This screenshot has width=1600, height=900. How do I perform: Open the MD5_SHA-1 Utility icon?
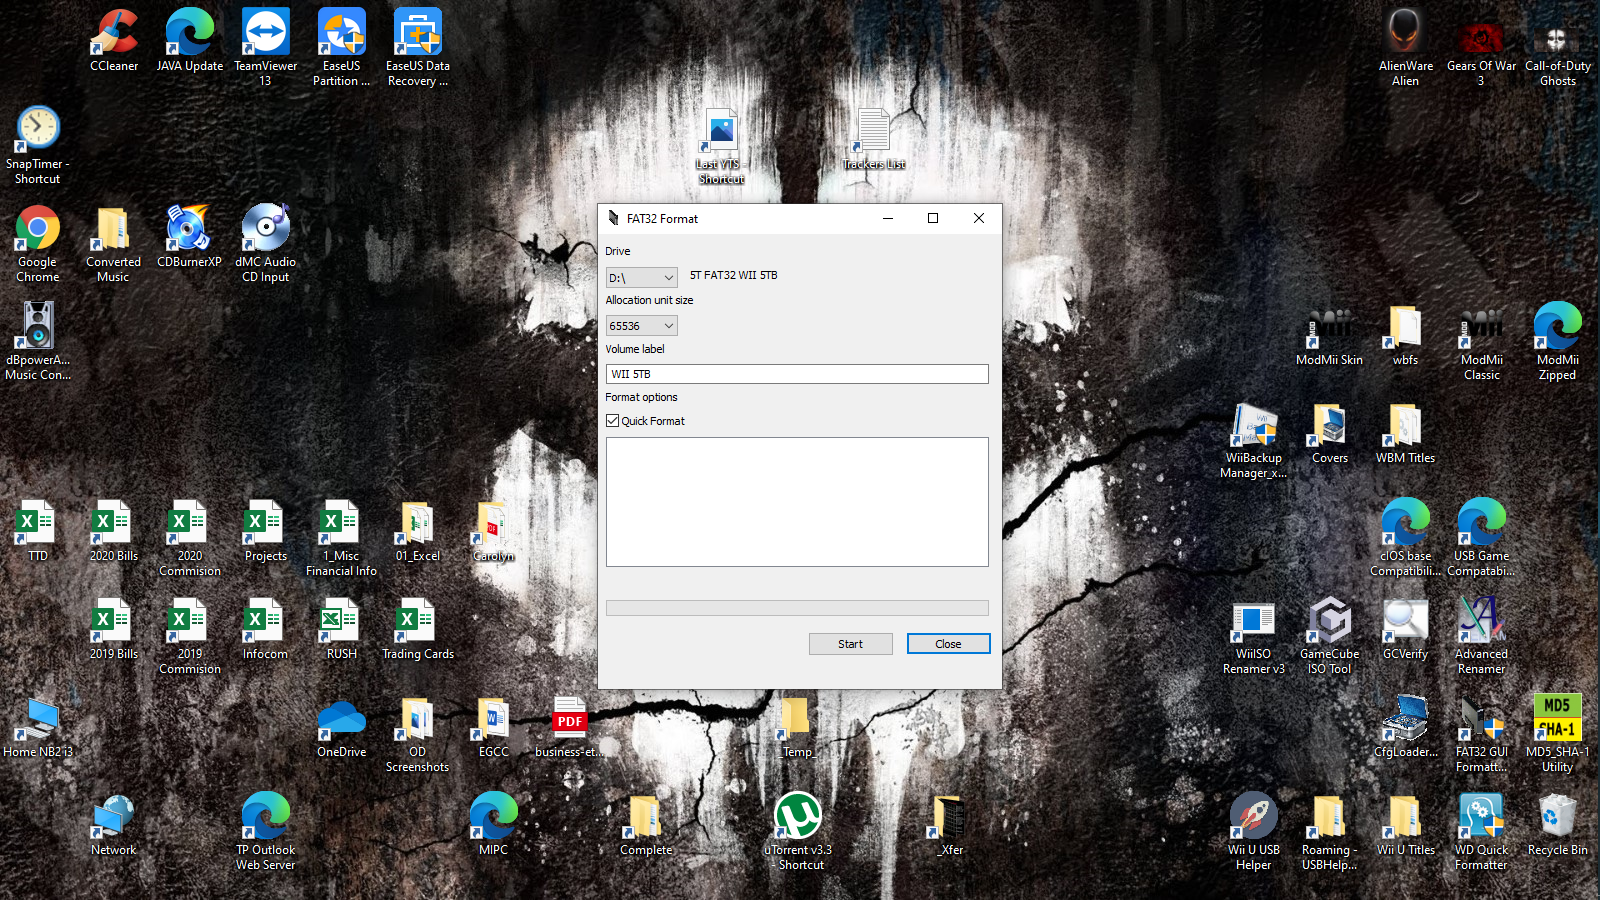pyautogui.click(x=1558, y=718)
